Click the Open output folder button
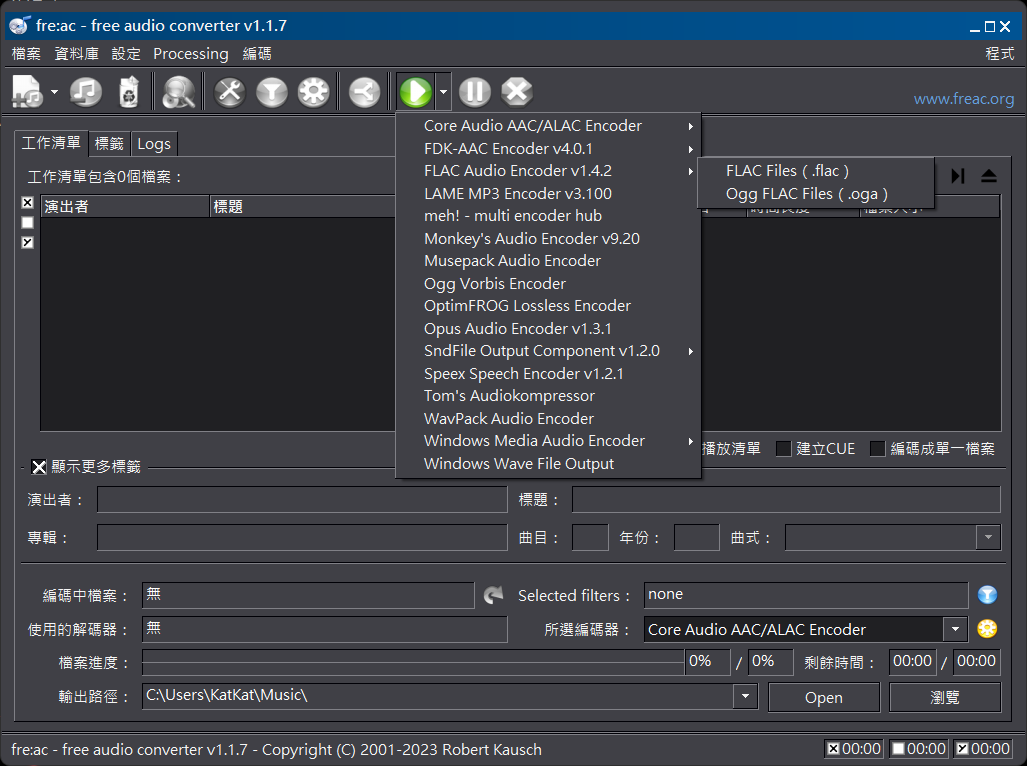This screenshot has height=766, width=1027. [823, 697]
